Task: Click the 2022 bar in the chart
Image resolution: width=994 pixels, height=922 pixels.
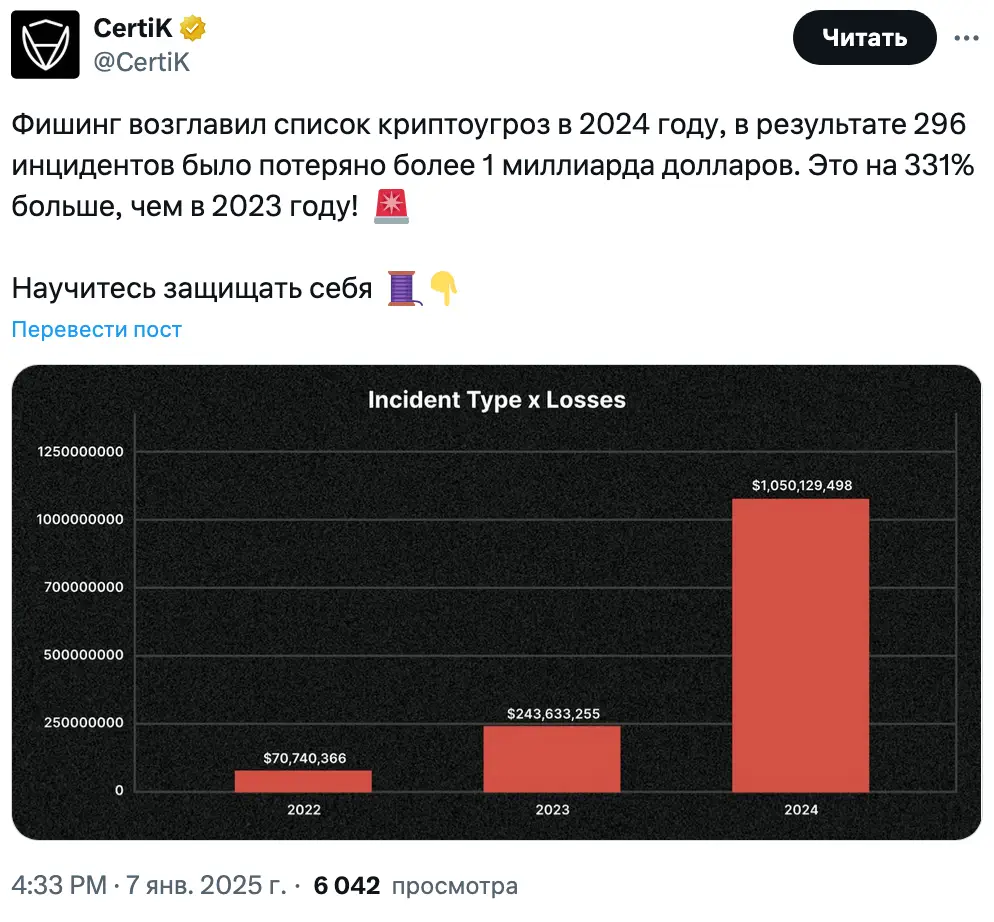Action: click(x=303, y=781)
